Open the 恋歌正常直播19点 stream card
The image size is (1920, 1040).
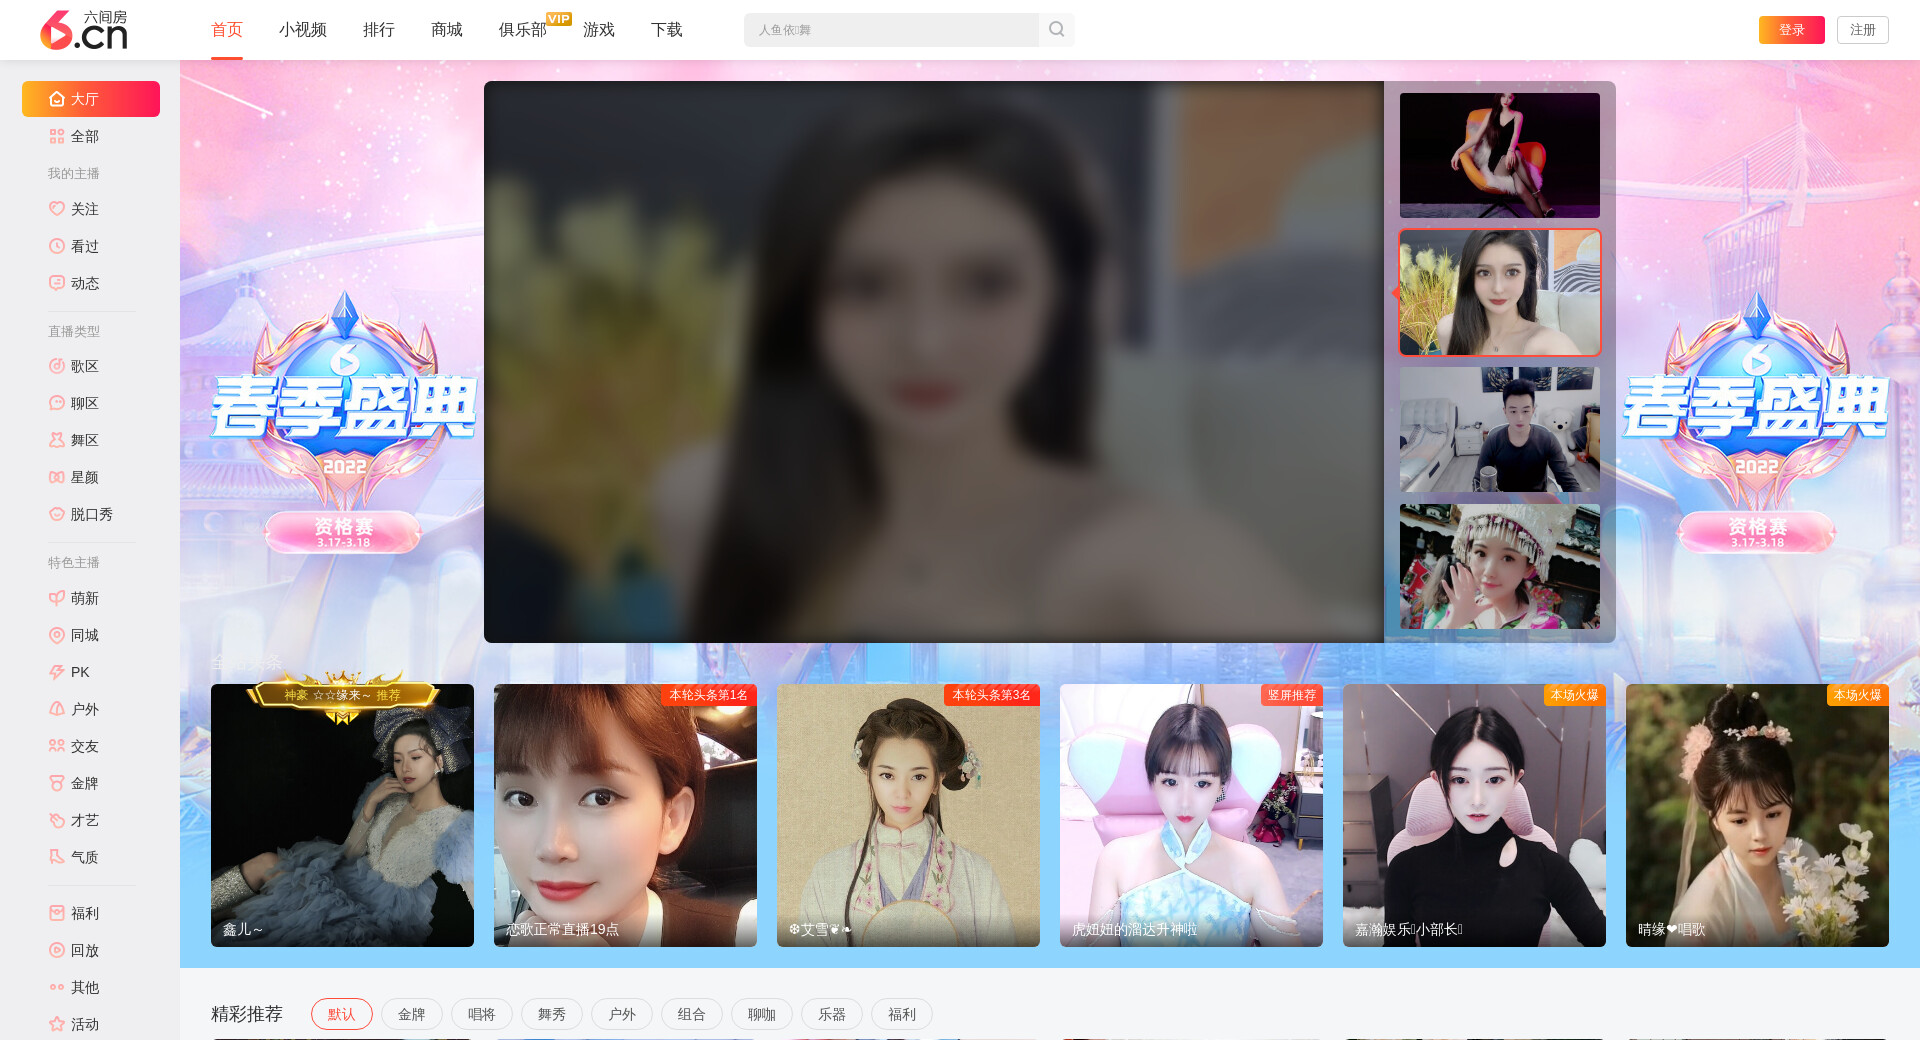pyautogui.click(x=625, y=815)
